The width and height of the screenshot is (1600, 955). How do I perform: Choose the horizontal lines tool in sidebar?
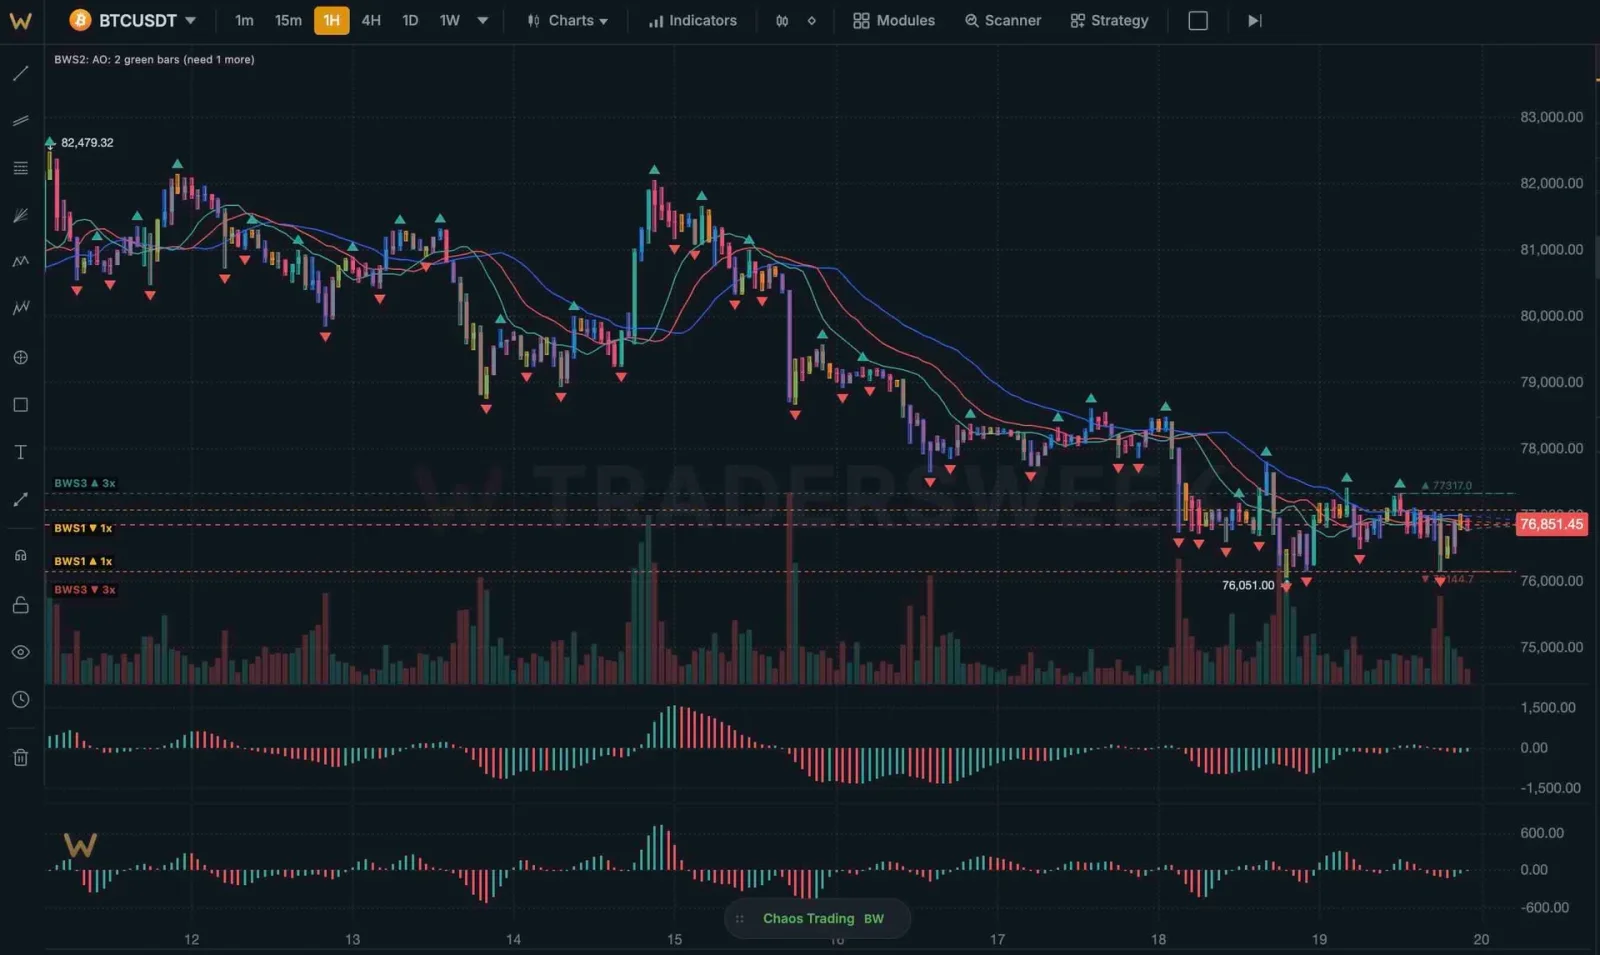[x=20, y=168]
